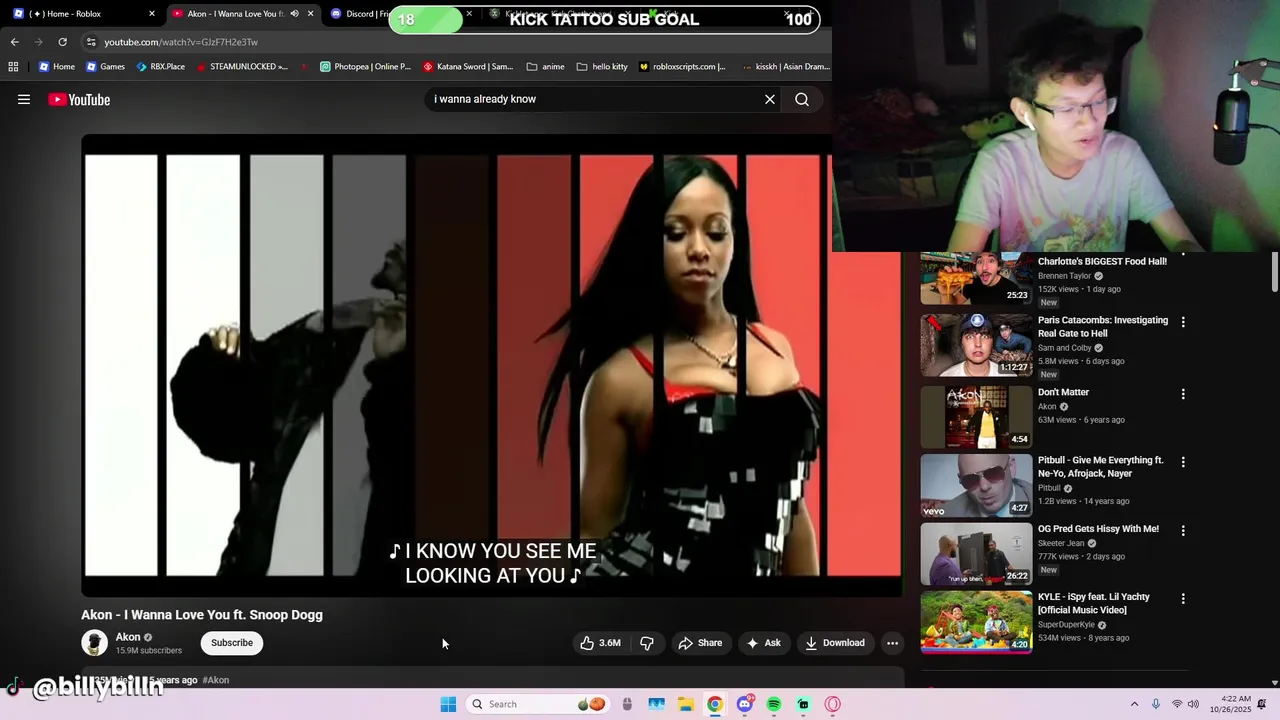Open options for Don't Matter video

click(1183, 394)
